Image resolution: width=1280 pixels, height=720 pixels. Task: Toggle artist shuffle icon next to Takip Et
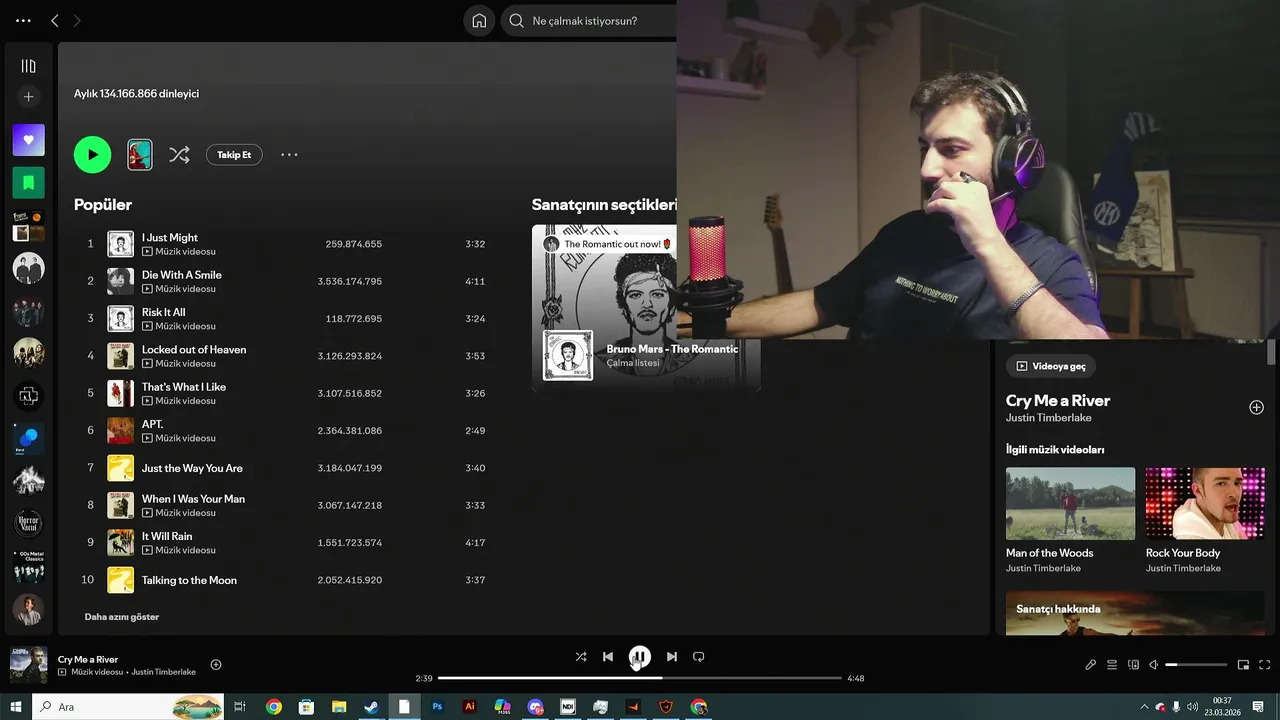click(x=179, y=155)
